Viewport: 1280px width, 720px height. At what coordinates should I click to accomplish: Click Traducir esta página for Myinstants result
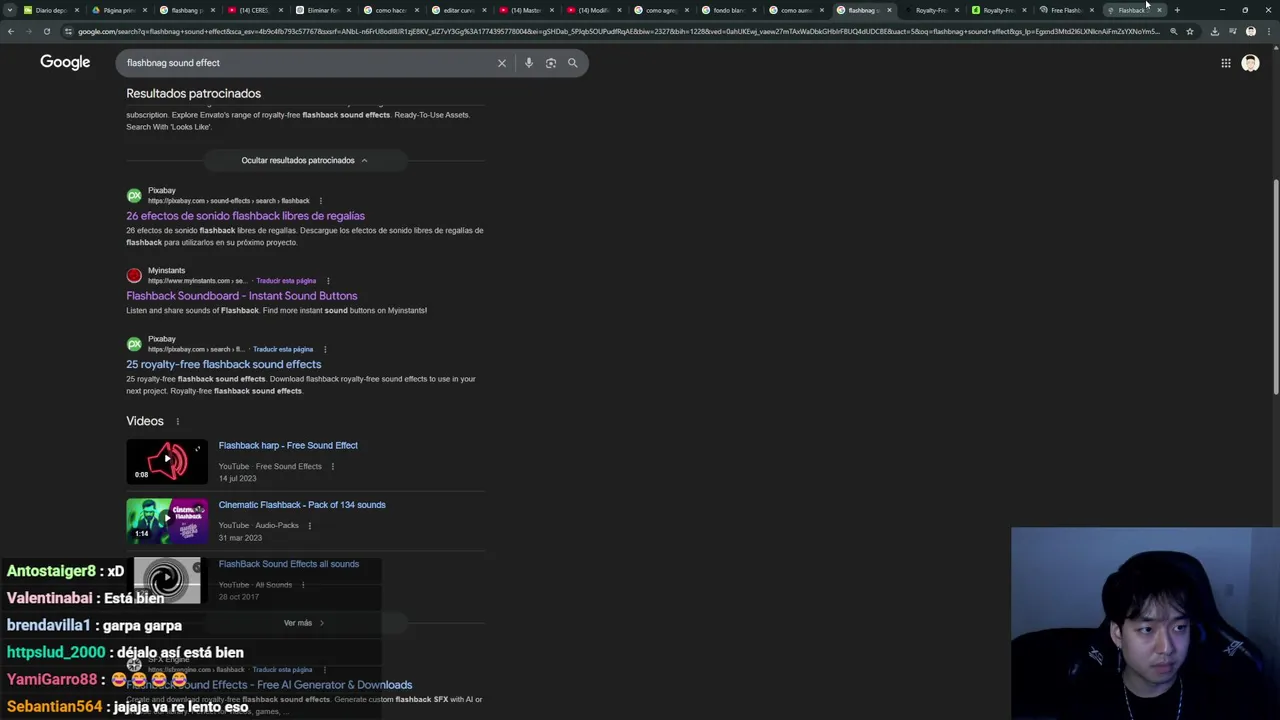[286, 281]
